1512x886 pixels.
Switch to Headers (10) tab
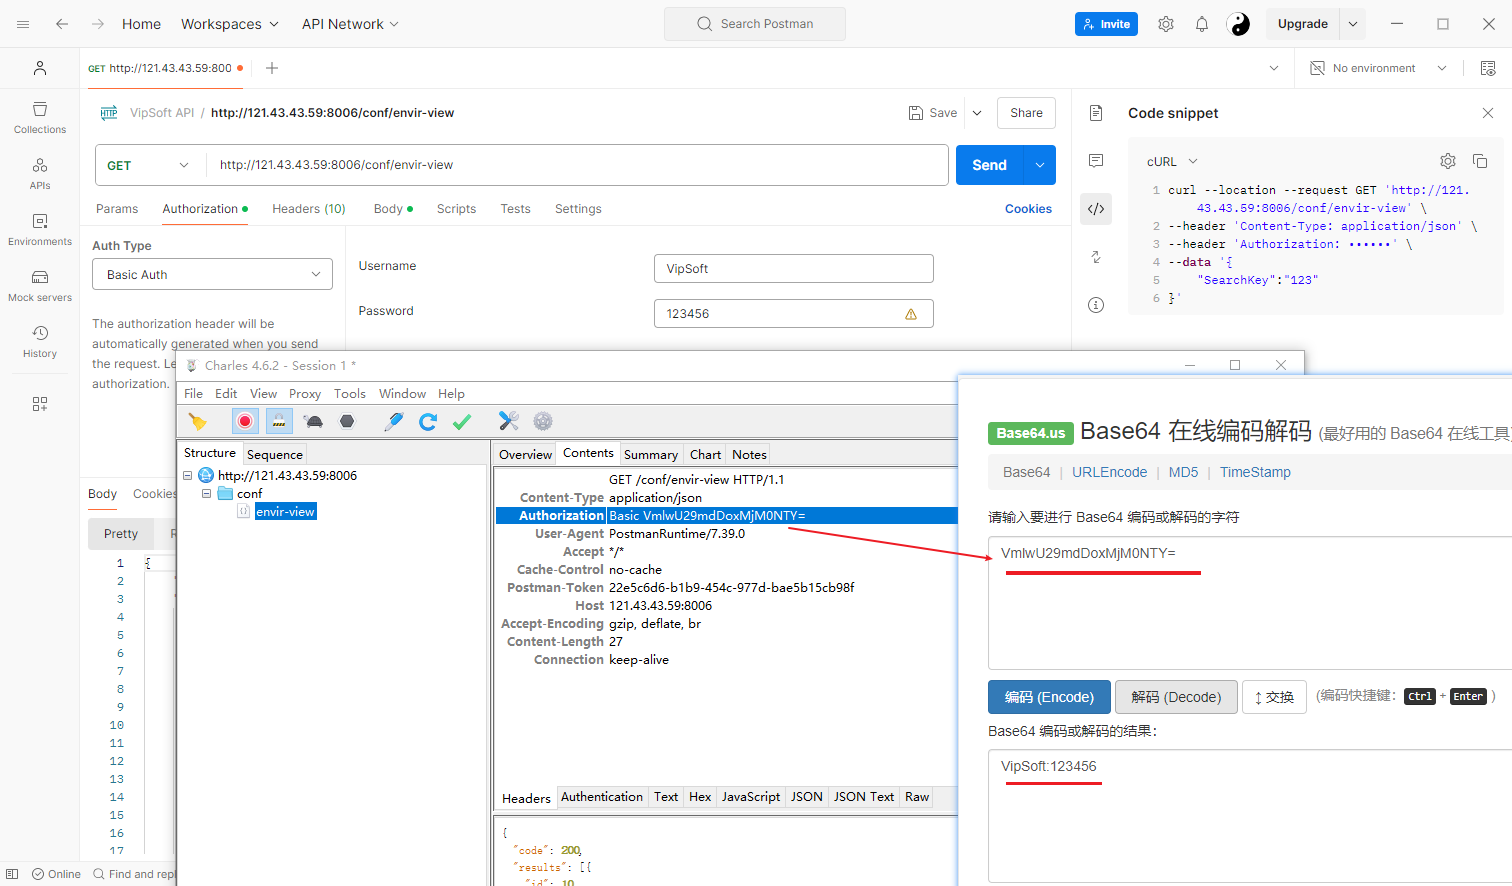309,209
